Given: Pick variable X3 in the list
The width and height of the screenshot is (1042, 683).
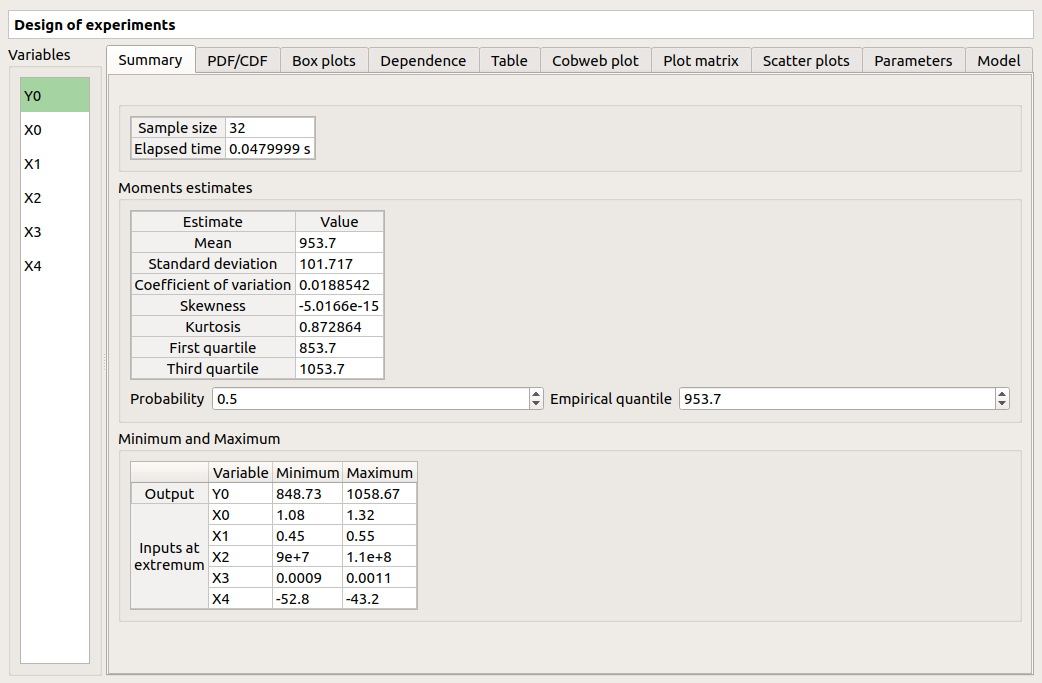Looking at the screenshot, I should coord(55,232).
